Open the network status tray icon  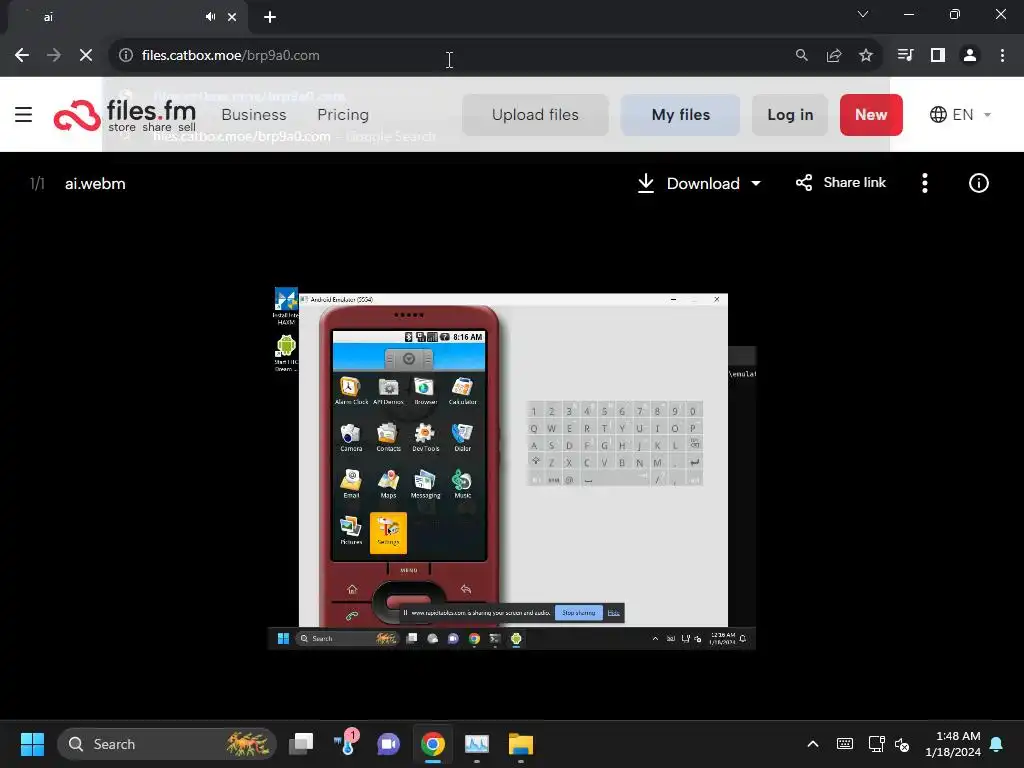(876, 744)
